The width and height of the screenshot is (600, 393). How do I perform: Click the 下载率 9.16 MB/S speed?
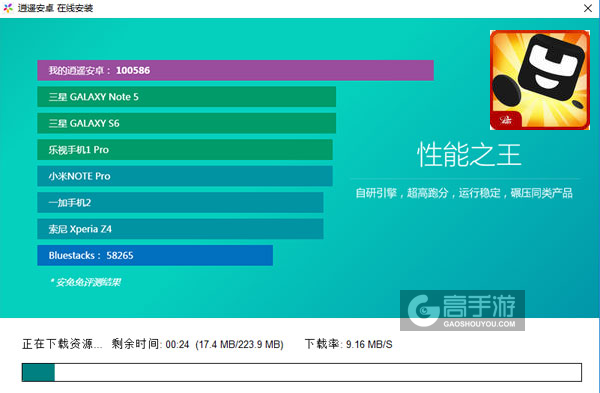pos(349,344)
